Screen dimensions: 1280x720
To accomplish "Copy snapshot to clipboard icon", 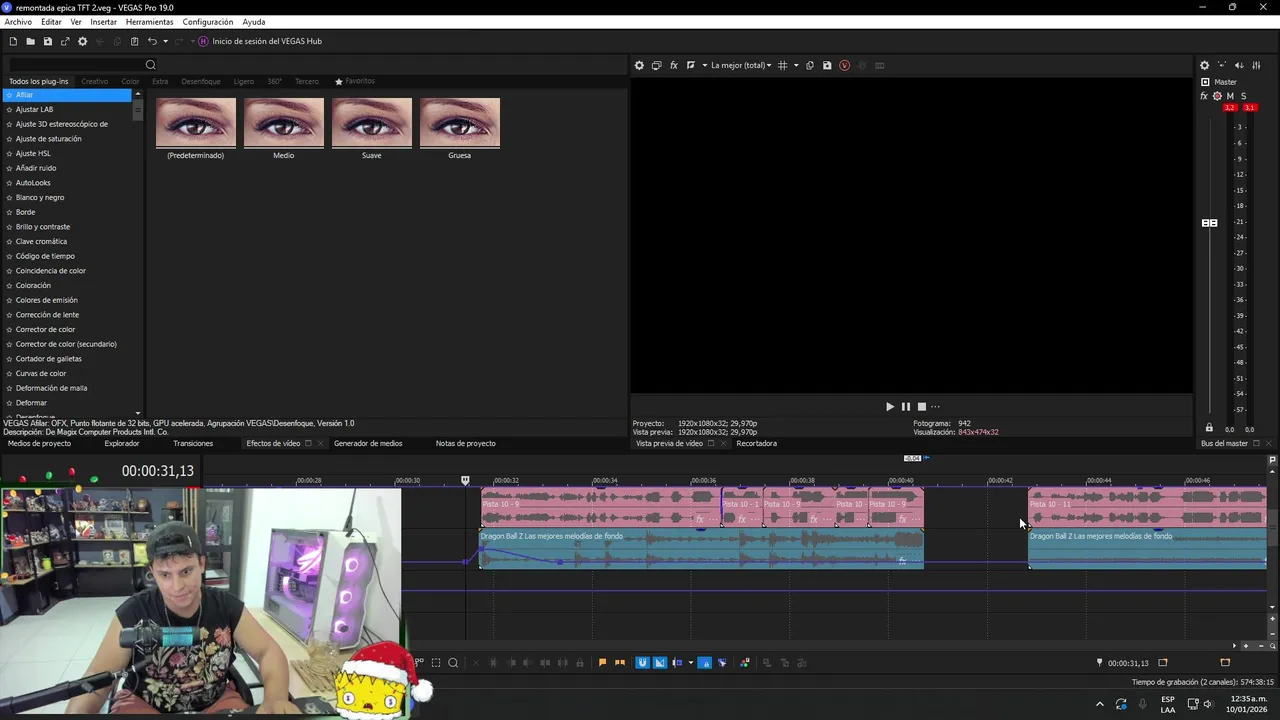I will click(x=810, y=65).
